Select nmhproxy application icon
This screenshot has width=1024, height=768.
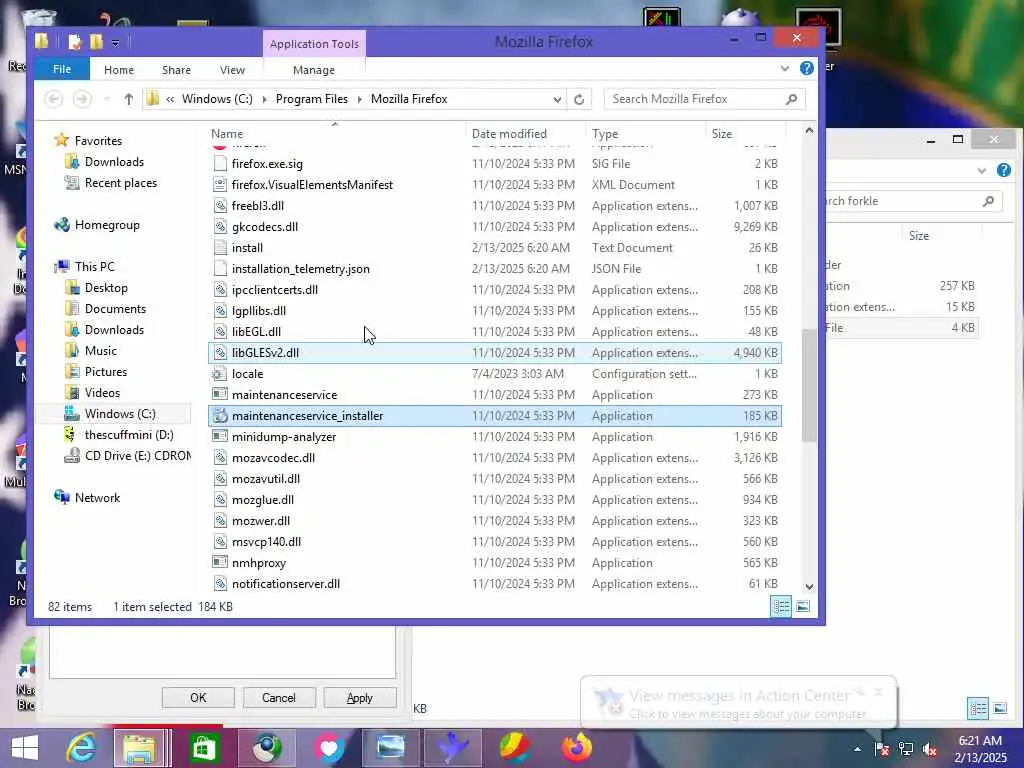tap(220, 562)
